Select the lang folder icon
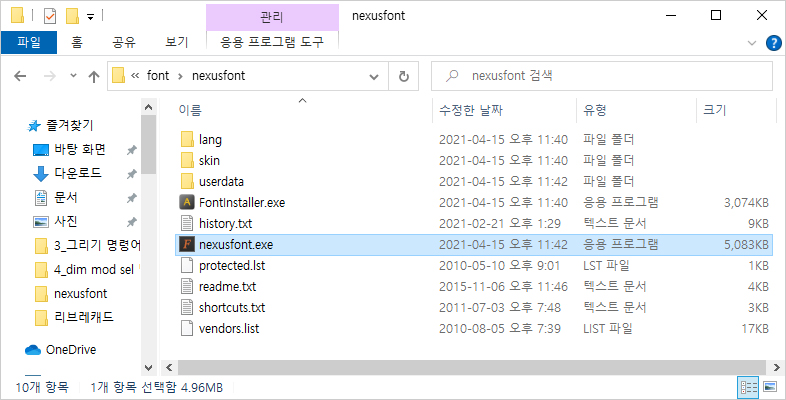Image resolution: width=786 pixels, height=400 pixels. pyautogui.click(x=187, y=139)
